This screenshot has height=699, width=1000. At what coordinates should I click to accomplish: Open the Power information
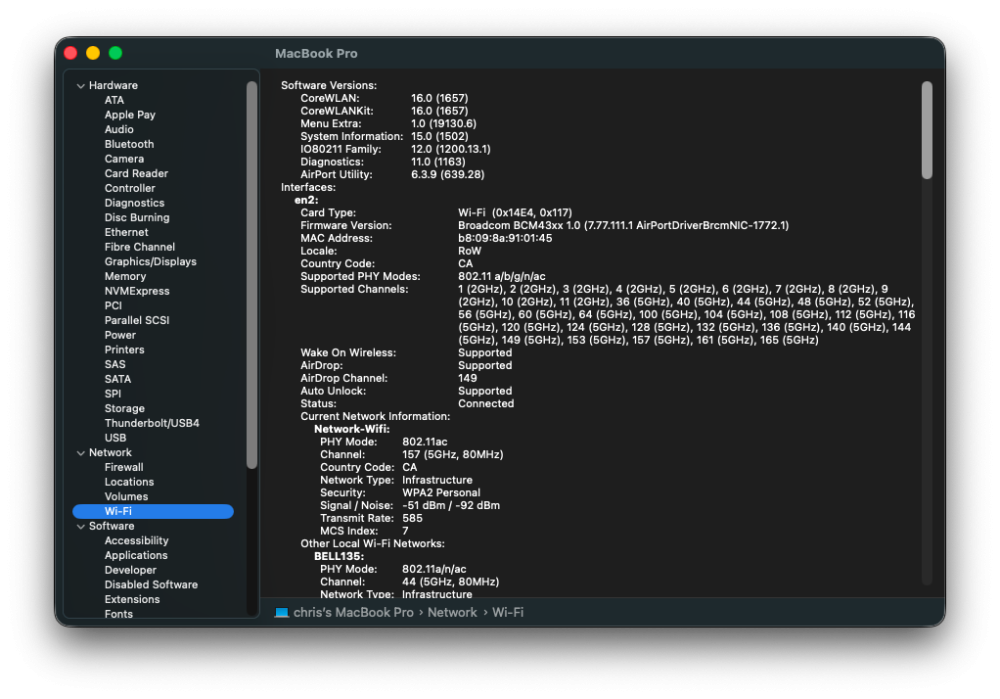(x=120, y=335)
